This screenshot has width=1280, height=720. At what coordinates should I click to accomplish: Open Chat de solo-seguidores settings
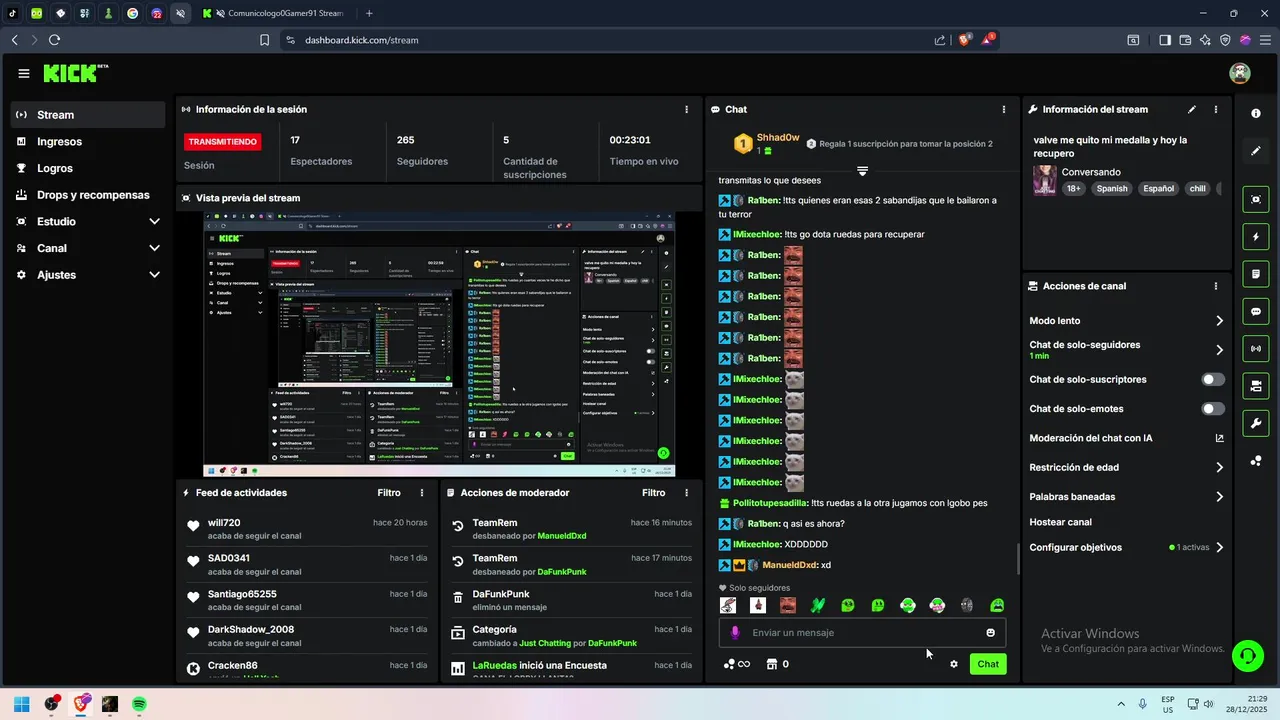pos(1126,349)
